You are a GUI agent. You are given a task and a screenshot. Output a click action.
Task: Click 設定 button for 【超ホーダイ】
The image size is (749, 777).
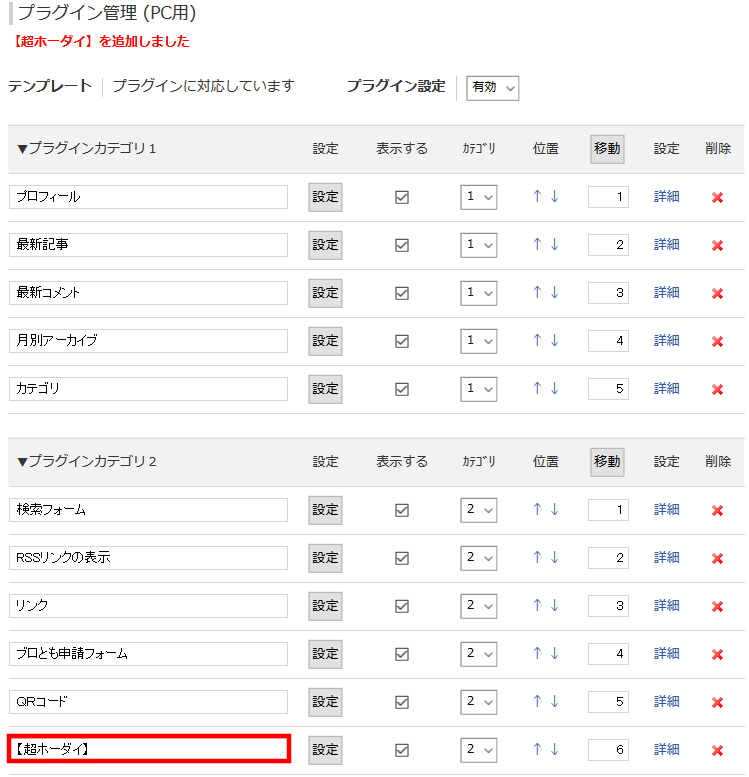click(325, 750)
